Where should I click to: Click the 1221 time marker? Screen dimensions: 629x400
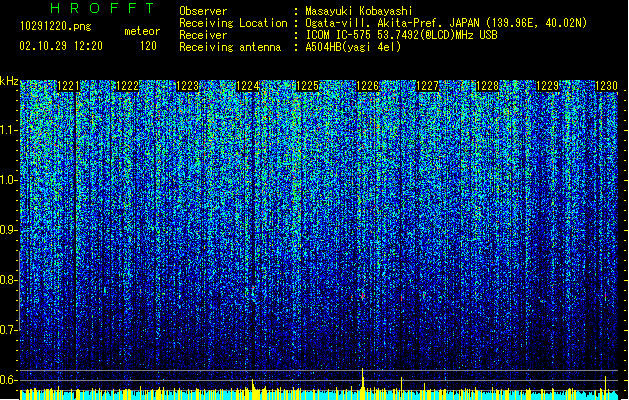68,86
